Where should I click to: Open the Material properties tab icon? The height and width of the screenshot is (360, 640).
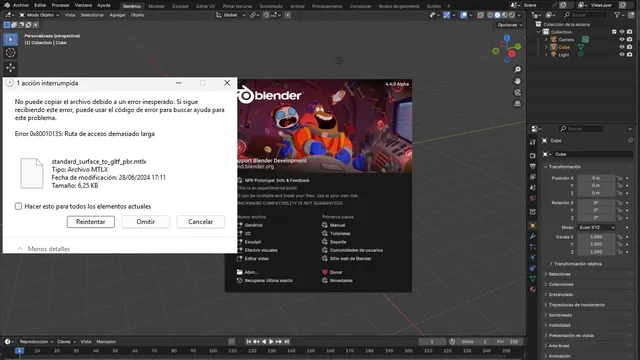pyautogui.click(x=533, y=289)
